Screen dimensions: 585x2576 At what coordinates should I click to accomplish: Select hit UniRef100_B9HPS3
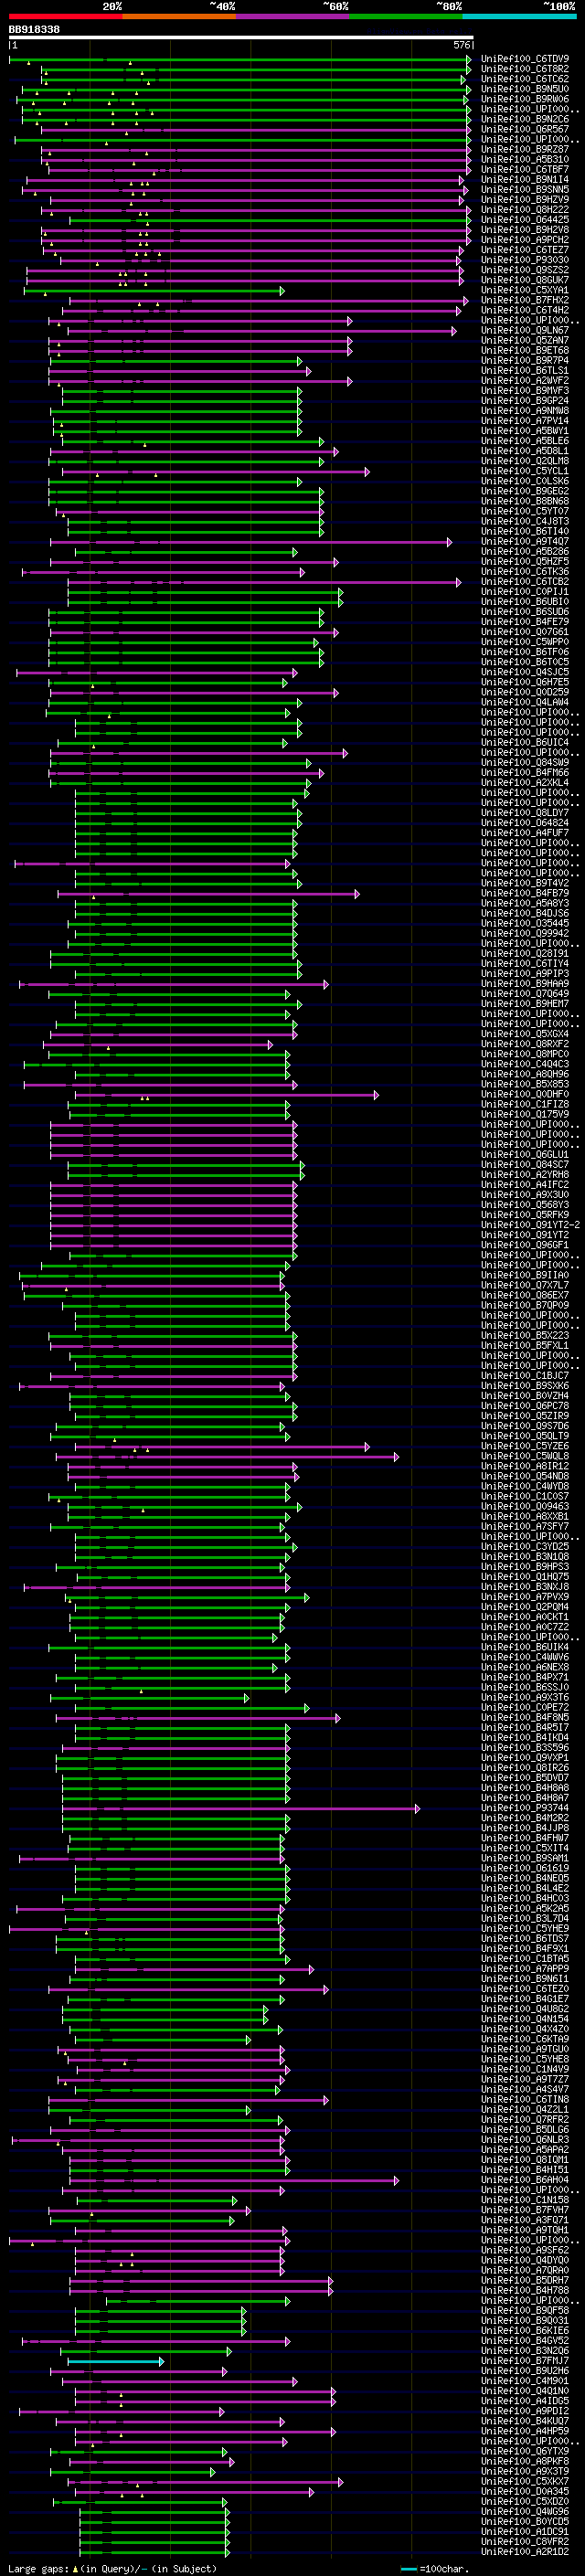pyautogui.click(x=525, y=1567)
